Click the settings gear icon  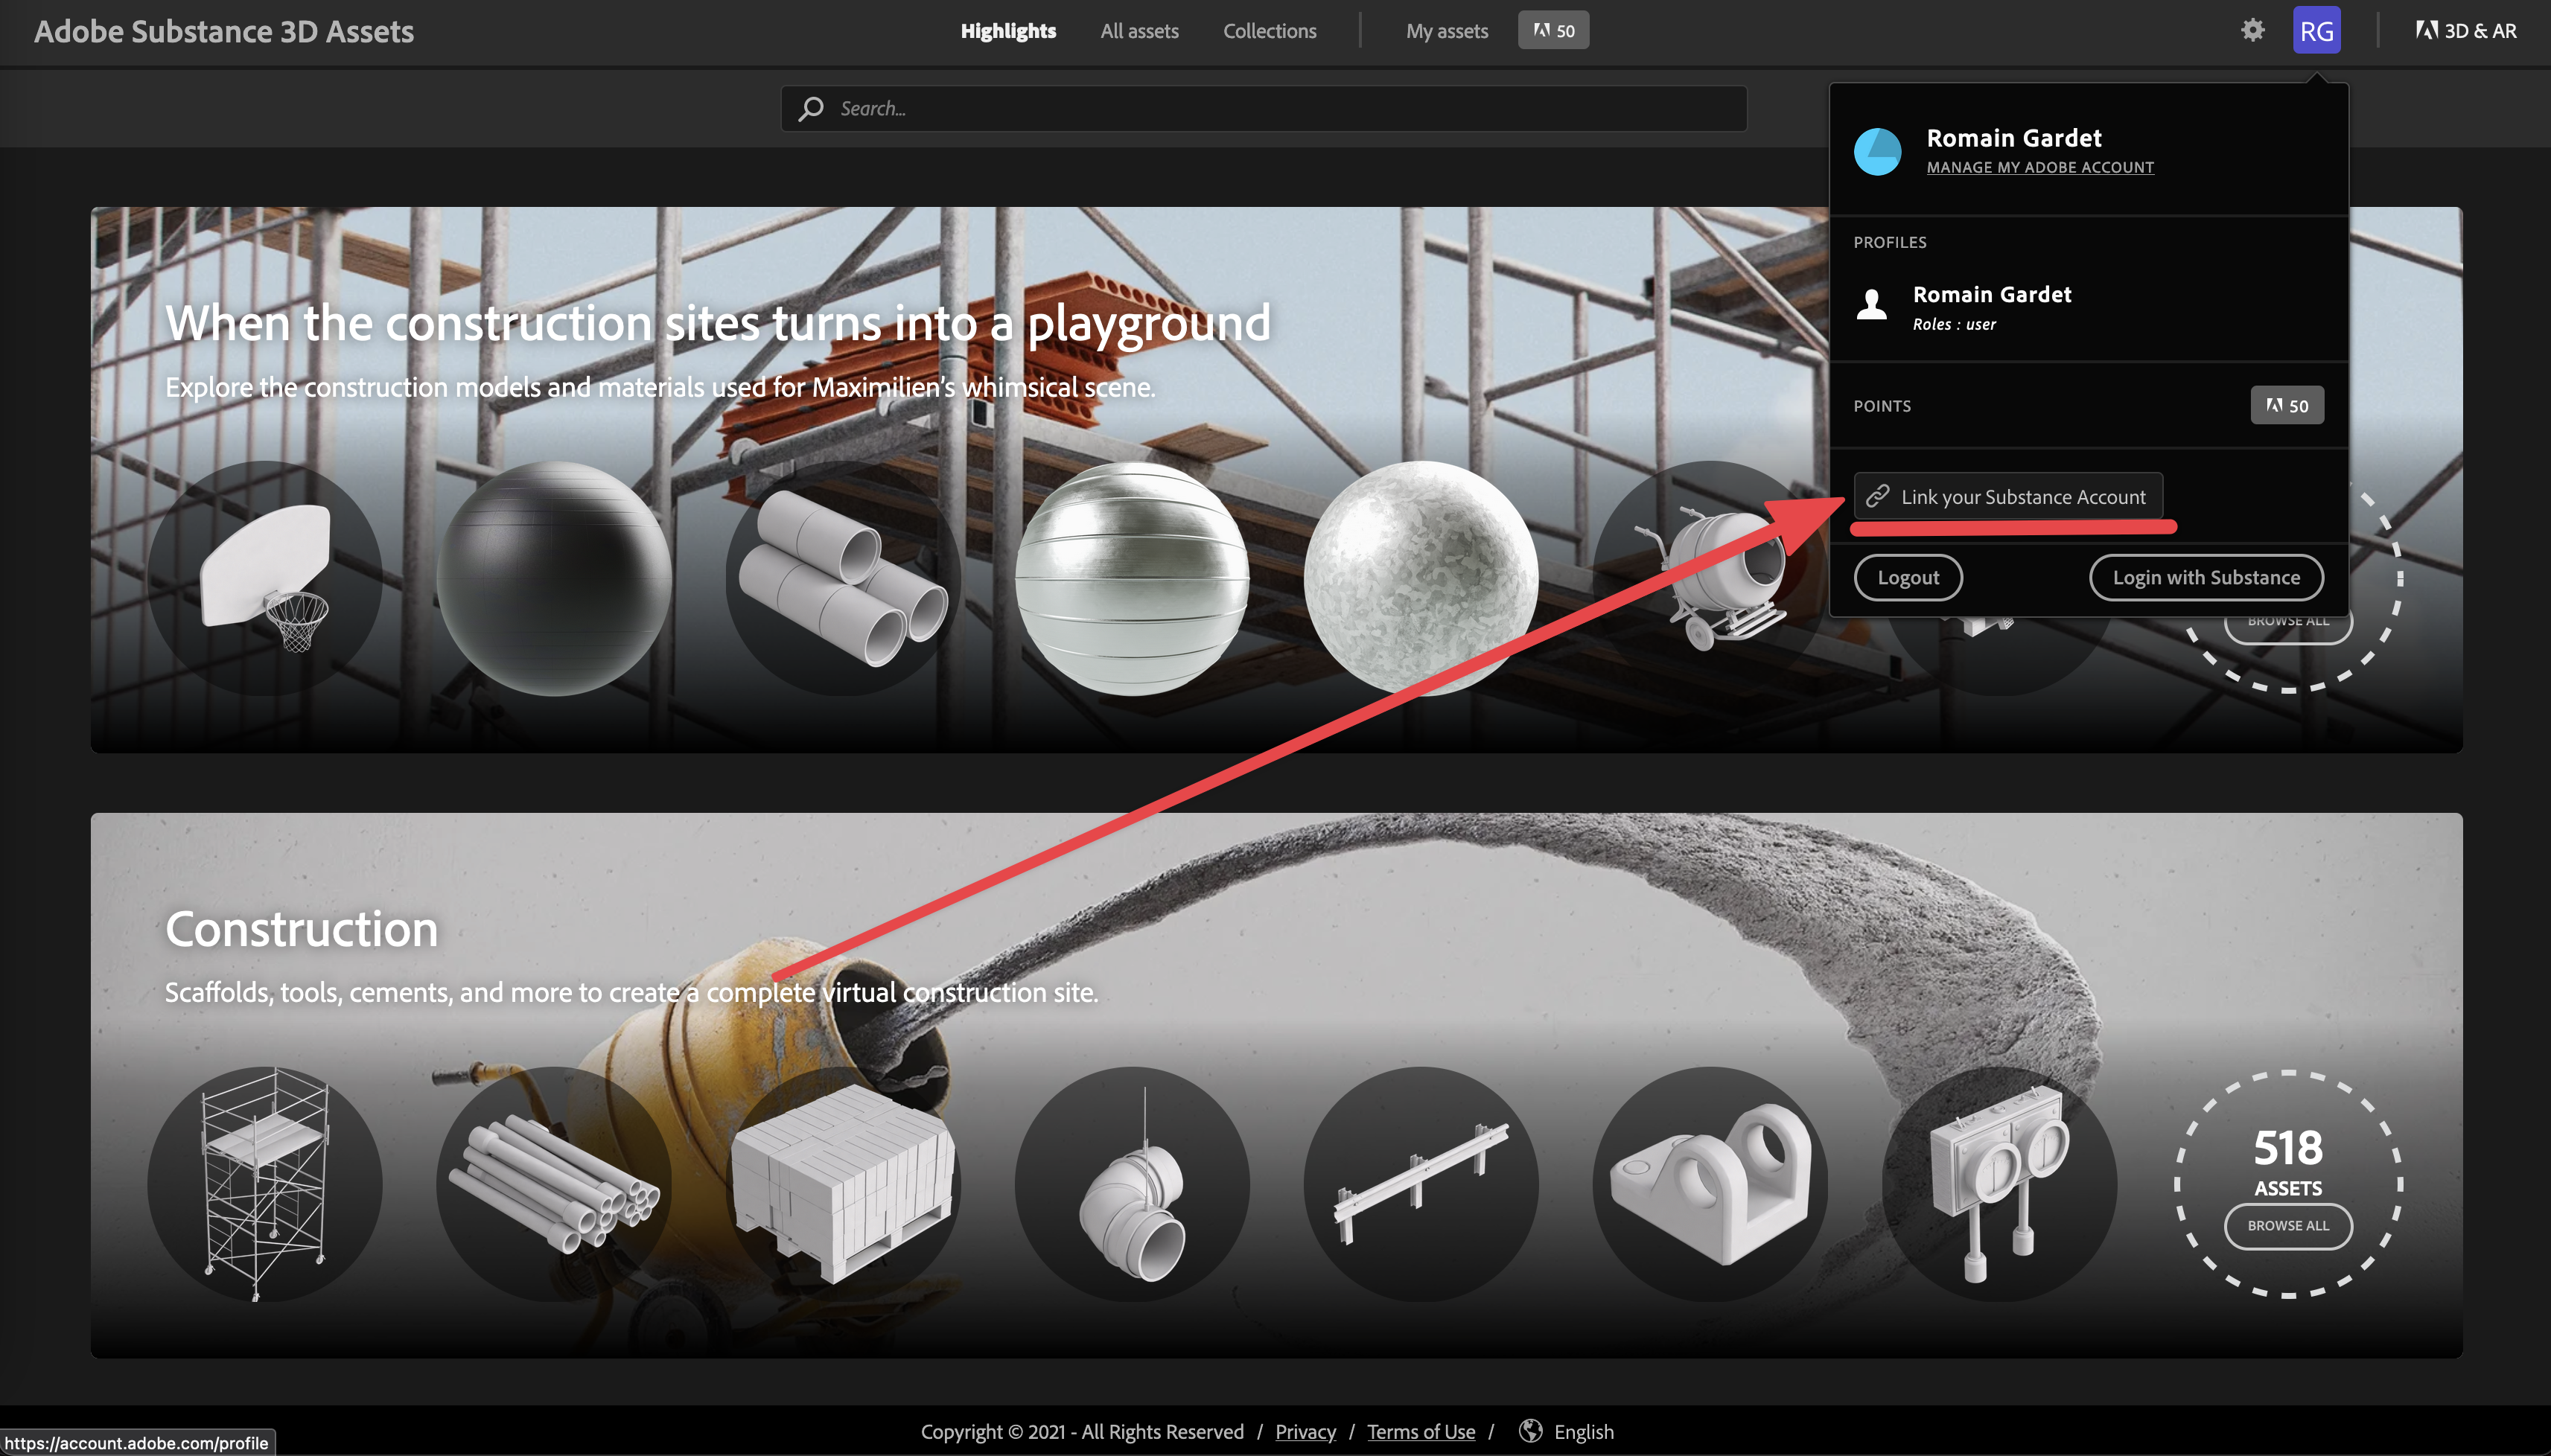click(2253, 31)
